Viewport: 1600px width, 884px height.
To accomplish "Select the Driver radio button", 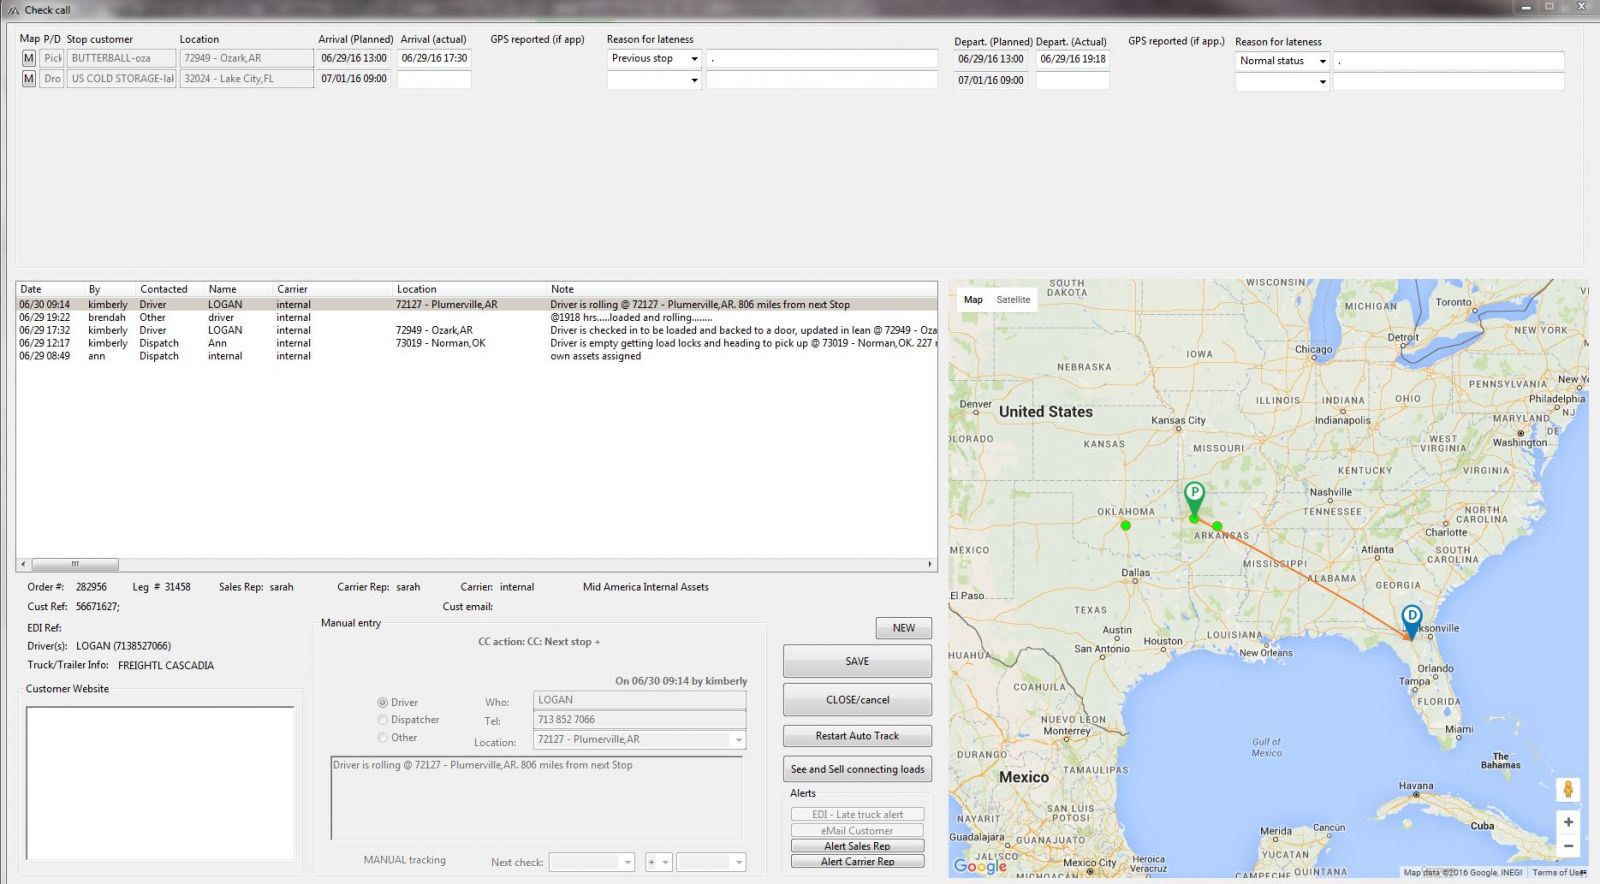I will pos(382,703).
